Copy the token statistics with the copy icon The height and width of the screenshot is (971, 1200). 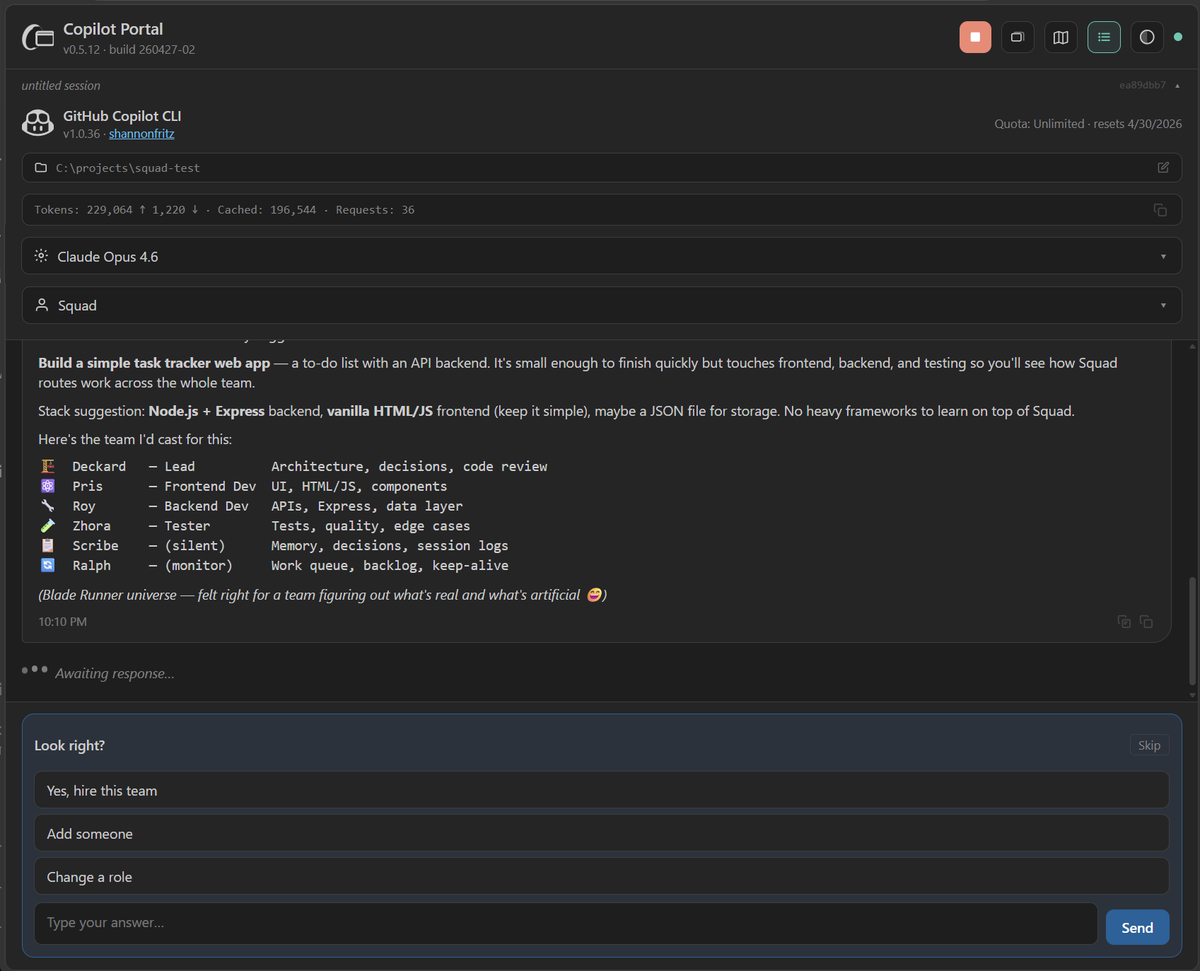click(1160, 210)
